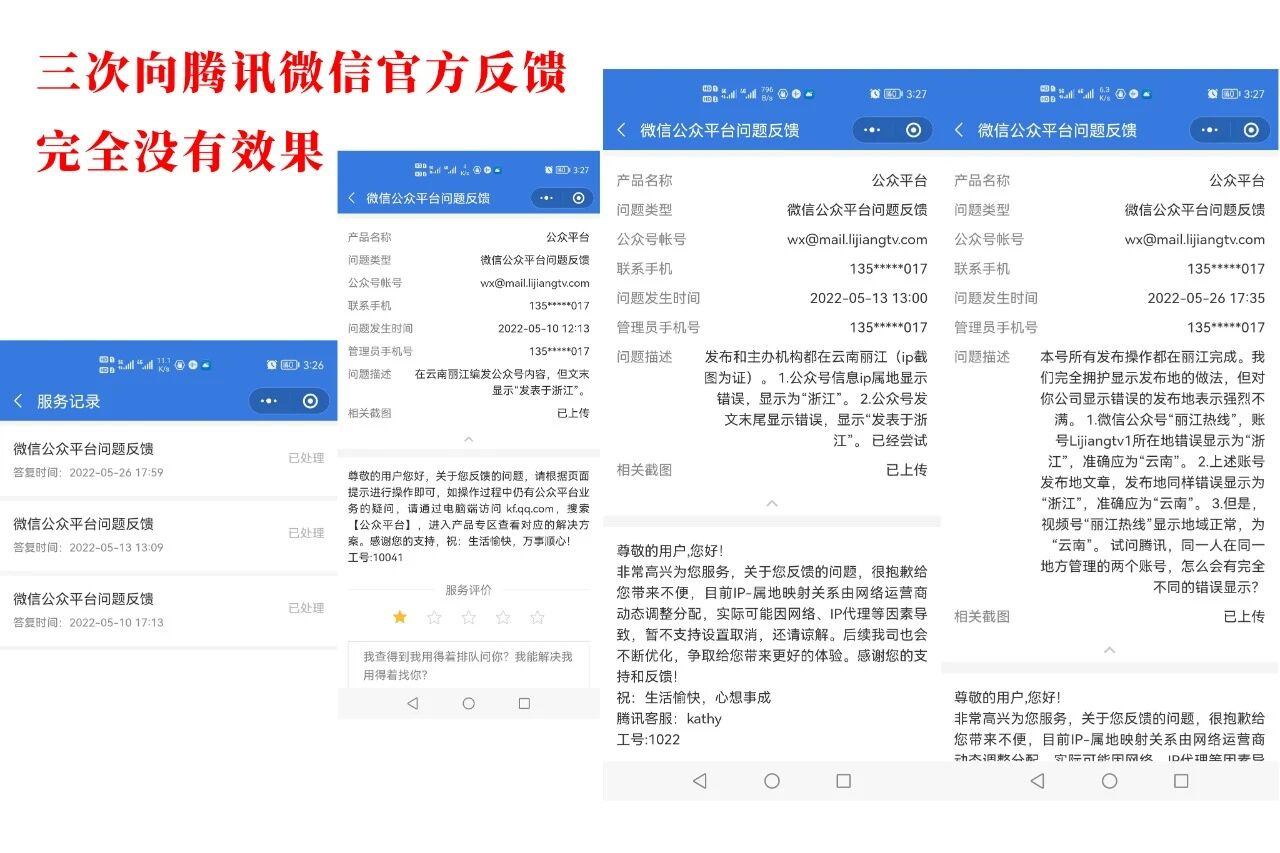Tap the 服务评价 section heading
This screenshot has height=853, width=1280.
click(468, 590)
